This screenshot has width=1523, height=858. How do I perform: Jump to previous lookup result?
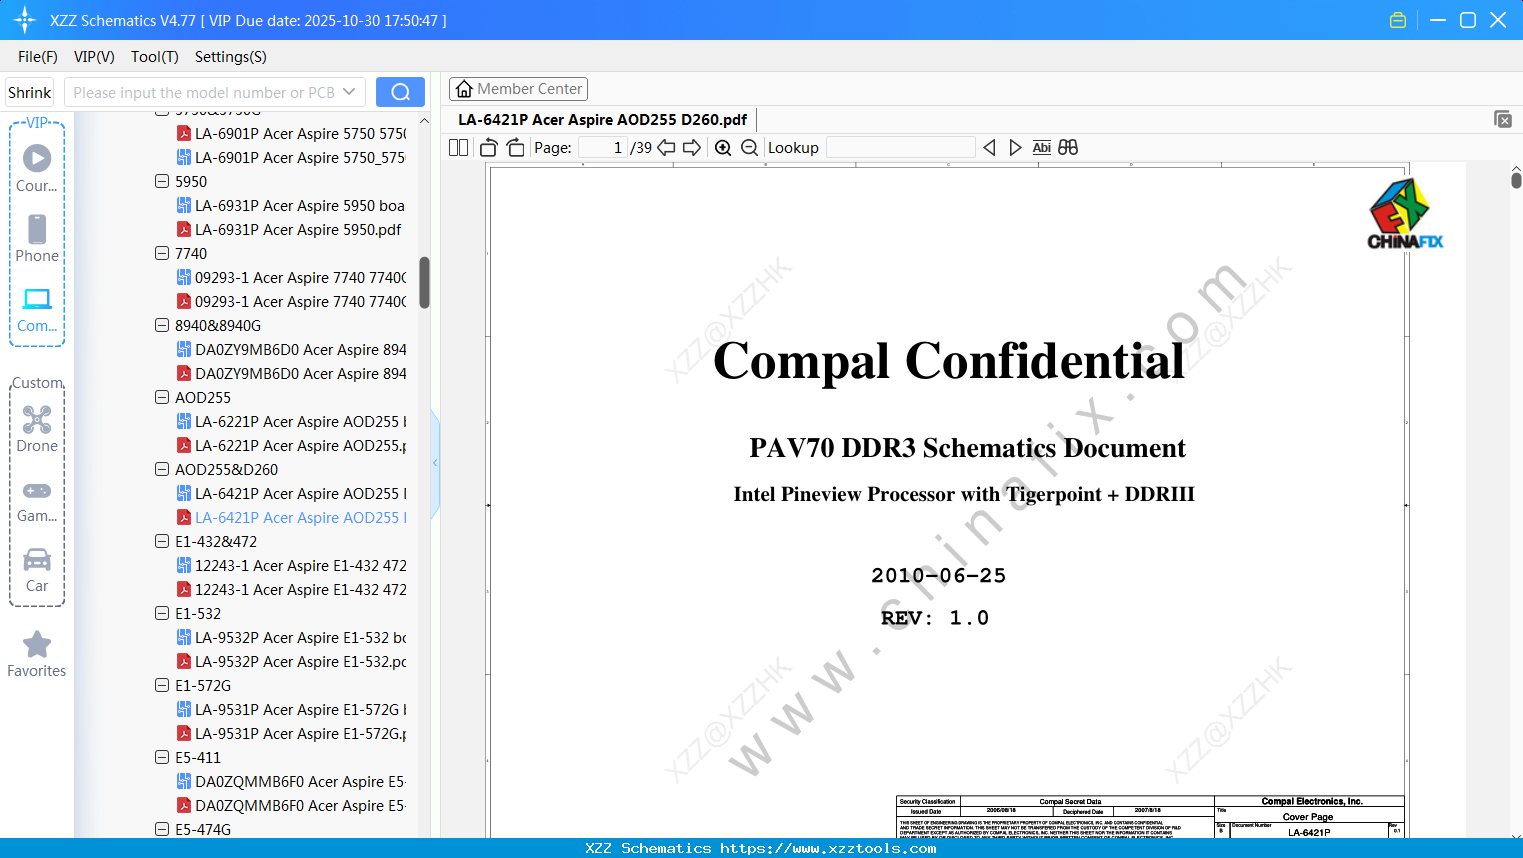point(989,148)
